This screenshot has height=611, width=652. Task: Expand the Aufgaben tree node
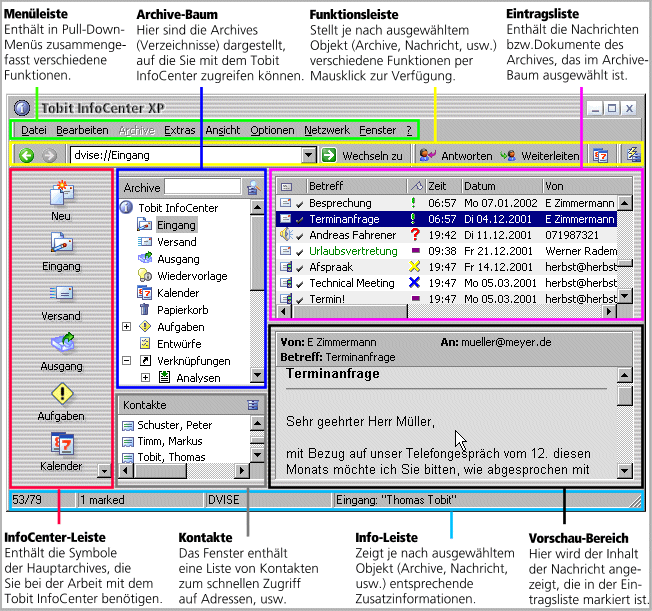(127, 327)
